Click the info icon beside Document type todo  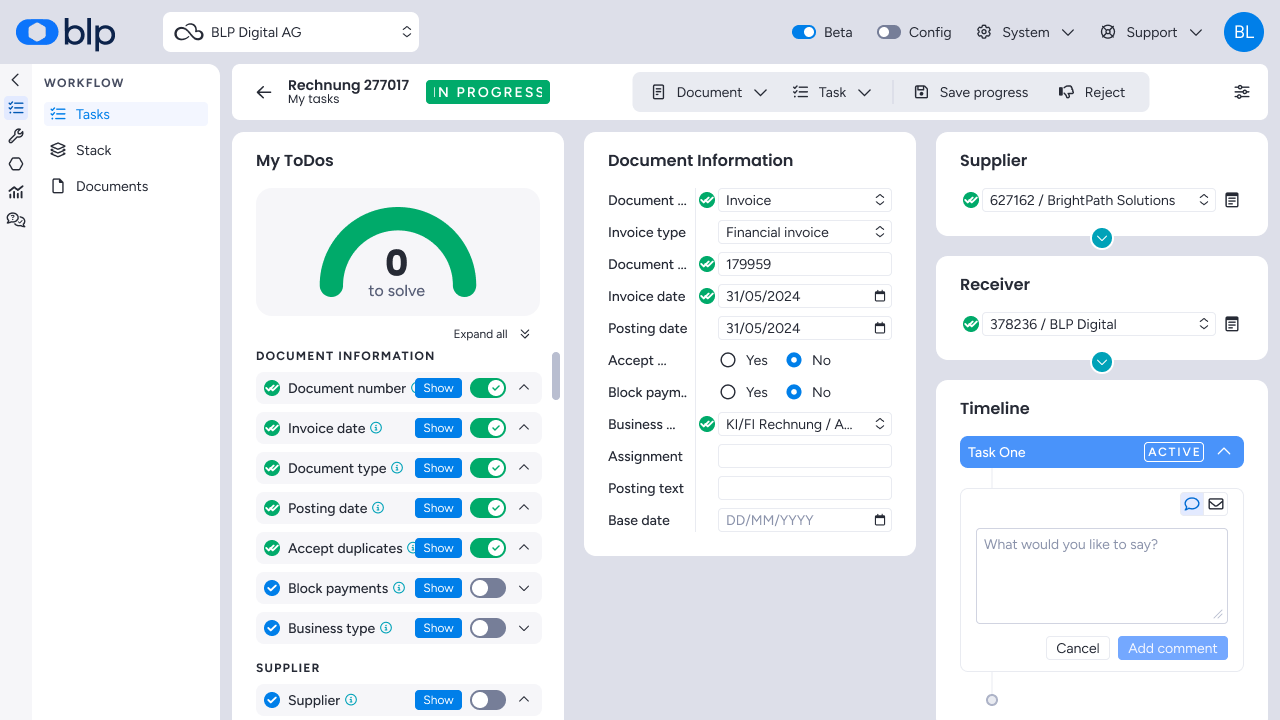(397, 468)
